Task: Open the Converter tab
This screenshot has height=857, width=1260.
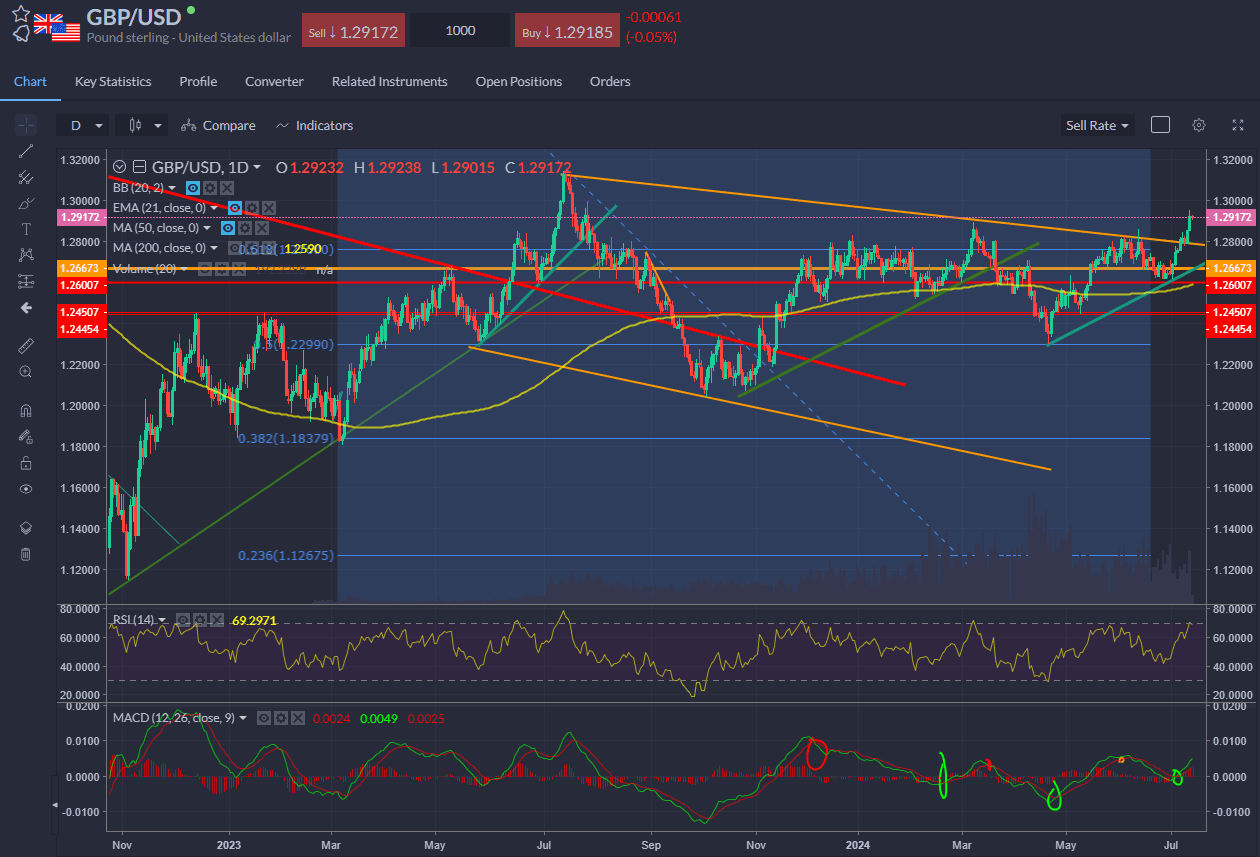Action: pos(274,81)
